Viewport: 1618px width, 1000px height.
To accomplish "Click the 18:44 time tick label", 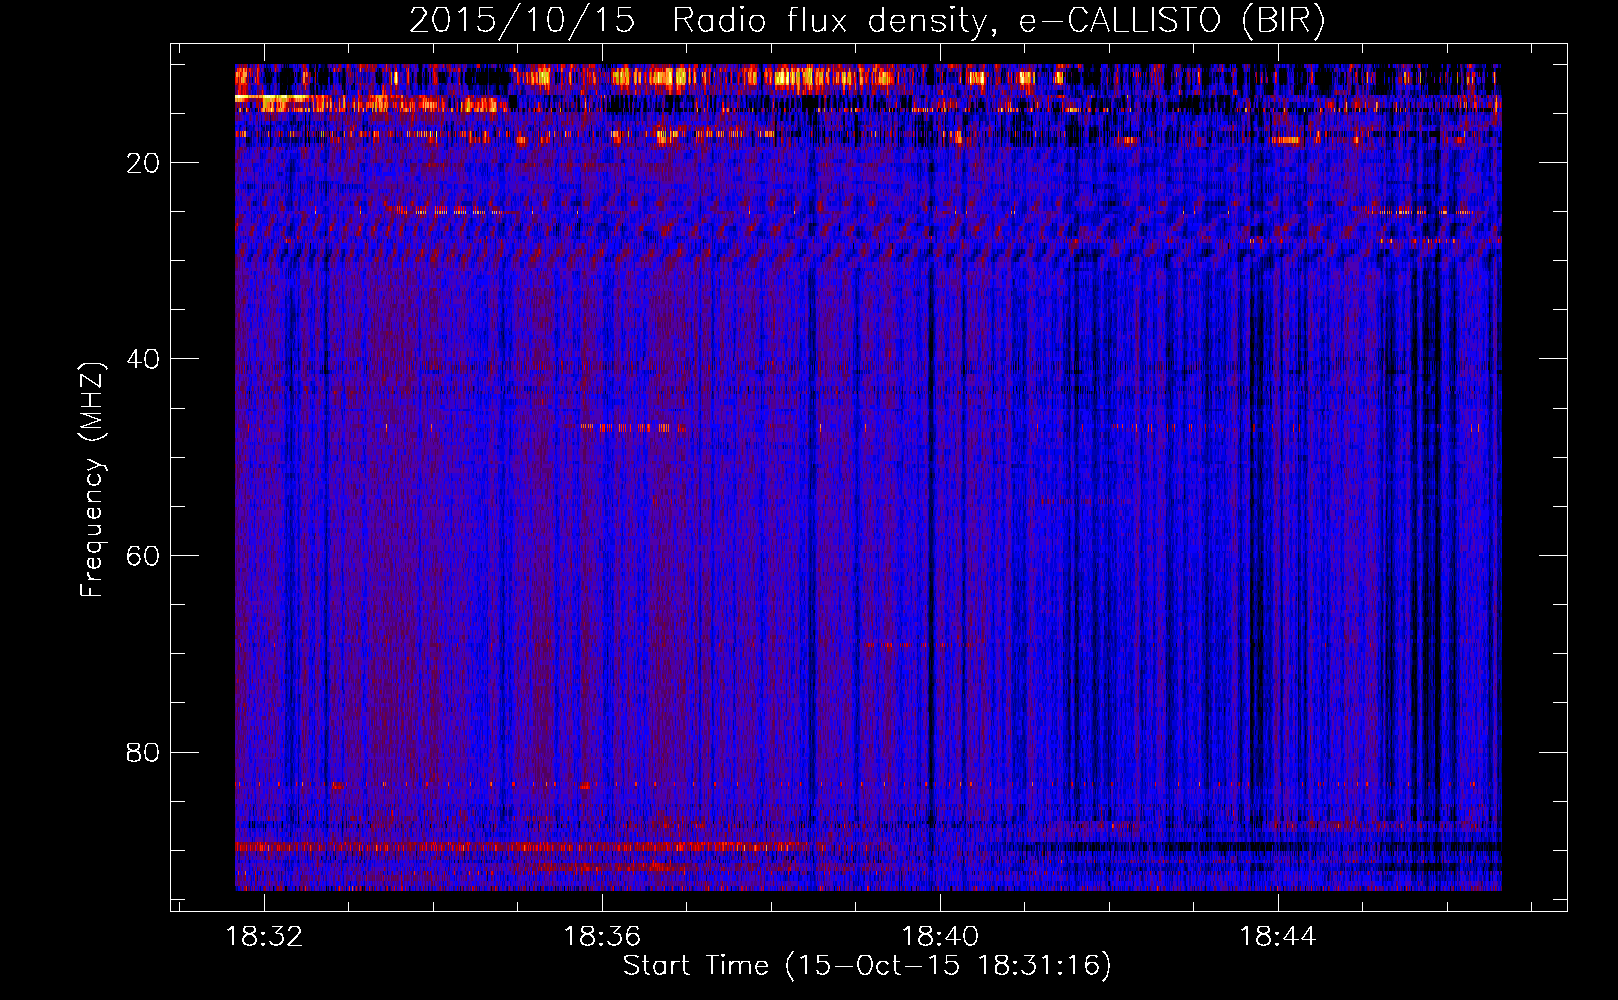I will click(x=1278, y=937).
